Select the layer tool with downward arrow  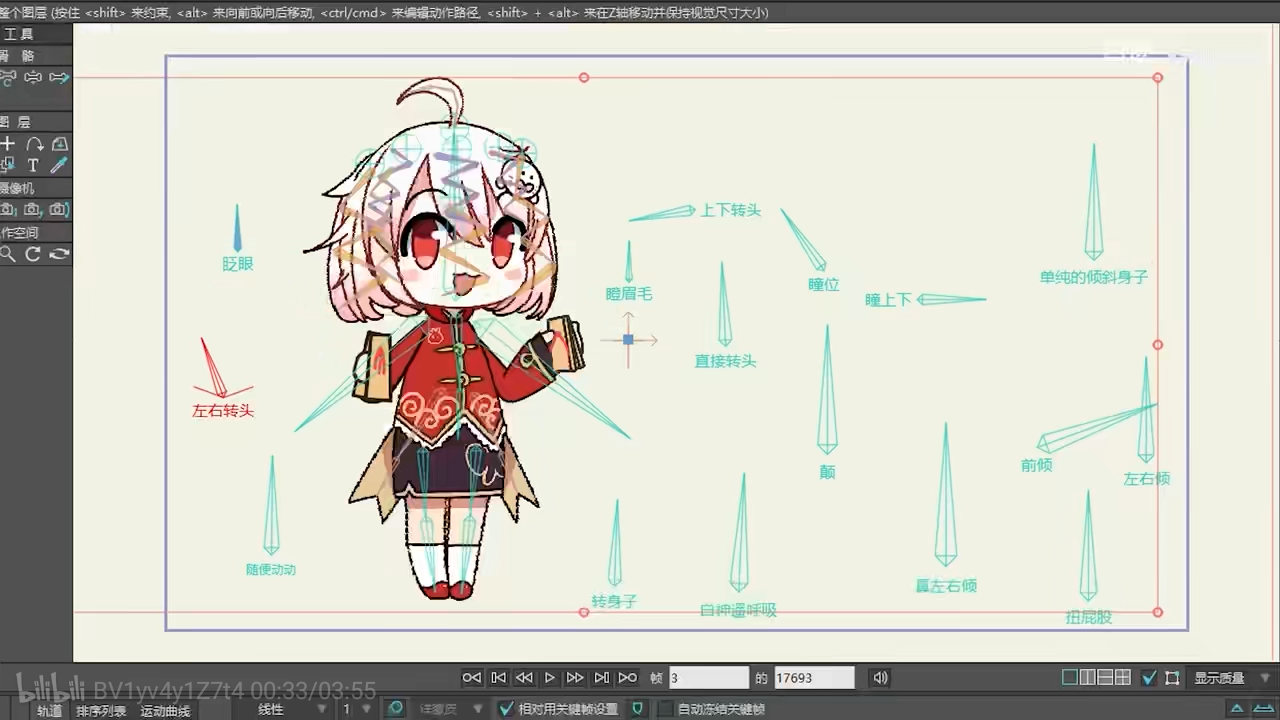59,144
